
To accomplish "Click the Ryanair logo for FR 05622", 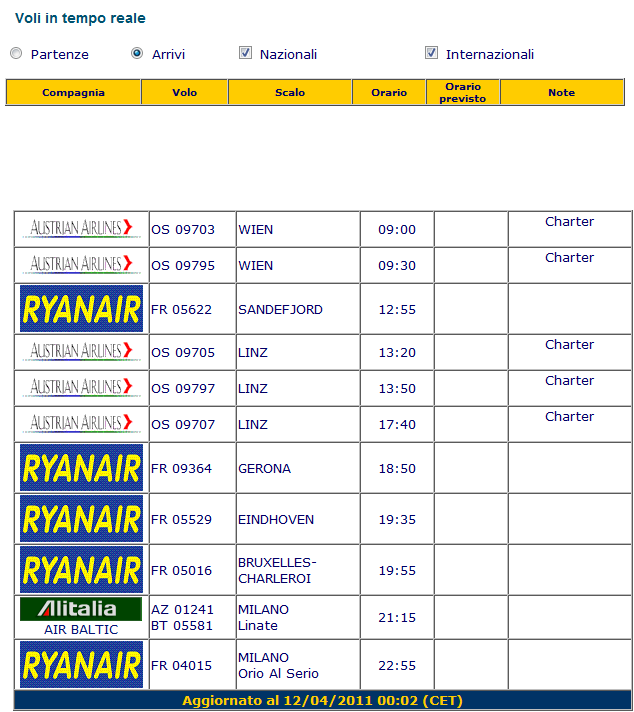I will pos(81,309).
